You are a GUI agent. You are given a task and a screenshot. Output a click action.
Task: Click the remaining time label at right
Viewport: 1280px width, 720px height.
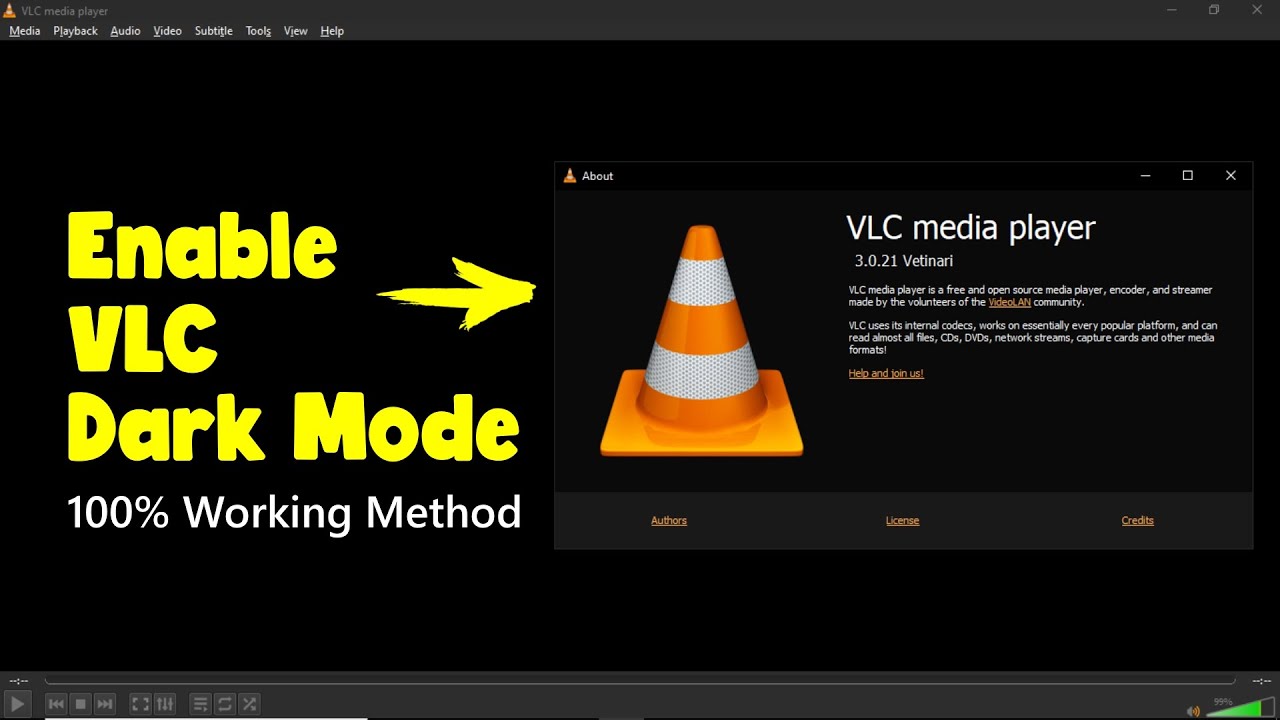click(1260, 681)
